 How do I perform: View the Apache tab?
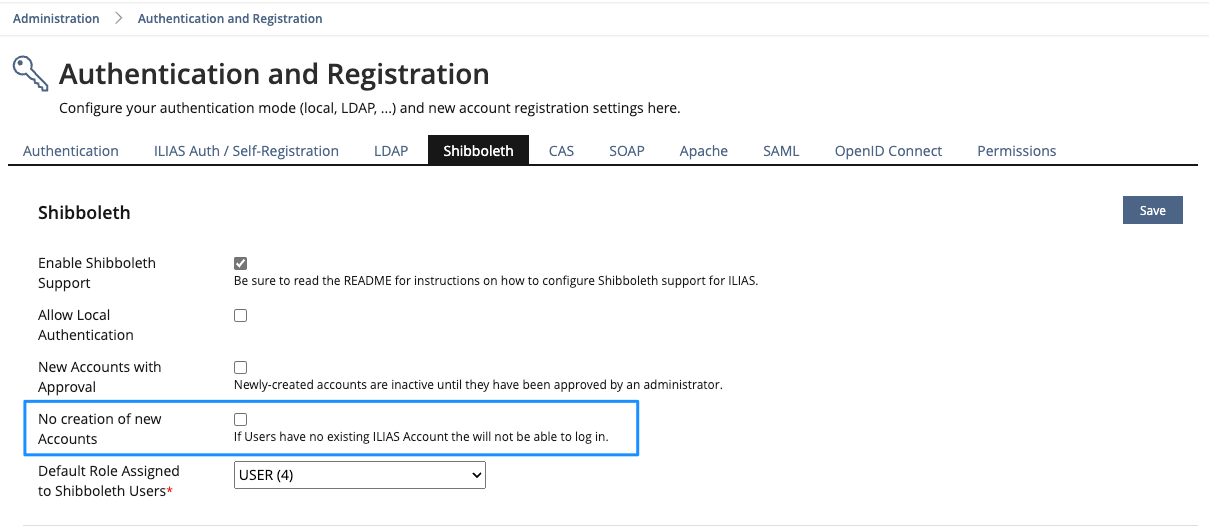coord(703,151)
